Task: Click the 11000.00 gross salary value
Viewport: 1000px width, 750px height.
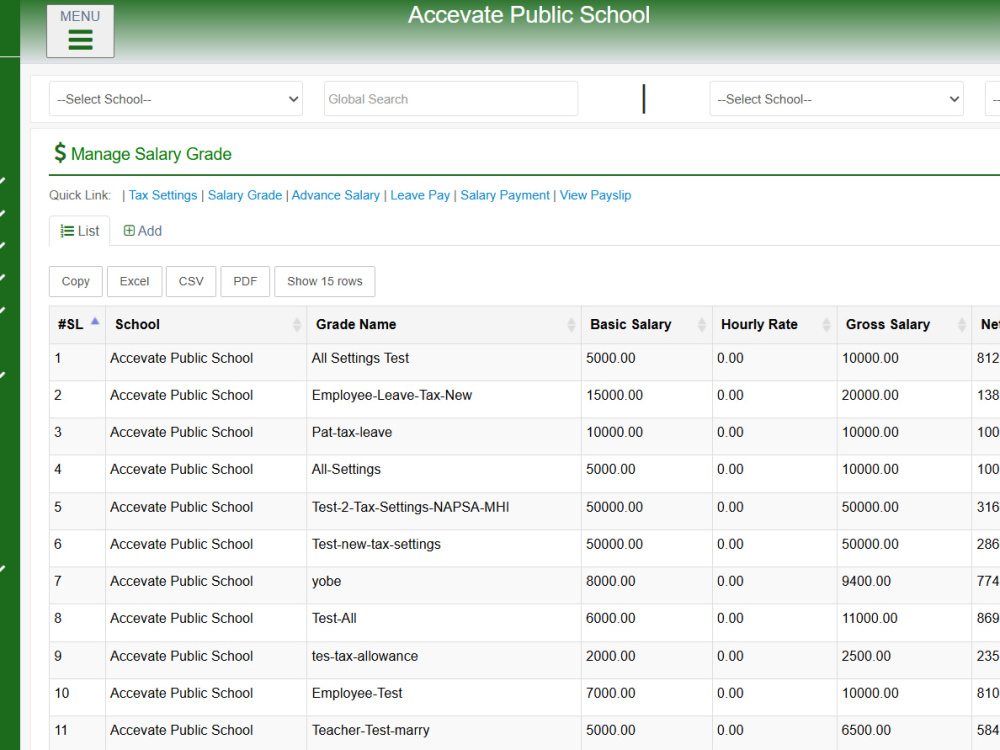Action: pos(869,618)
